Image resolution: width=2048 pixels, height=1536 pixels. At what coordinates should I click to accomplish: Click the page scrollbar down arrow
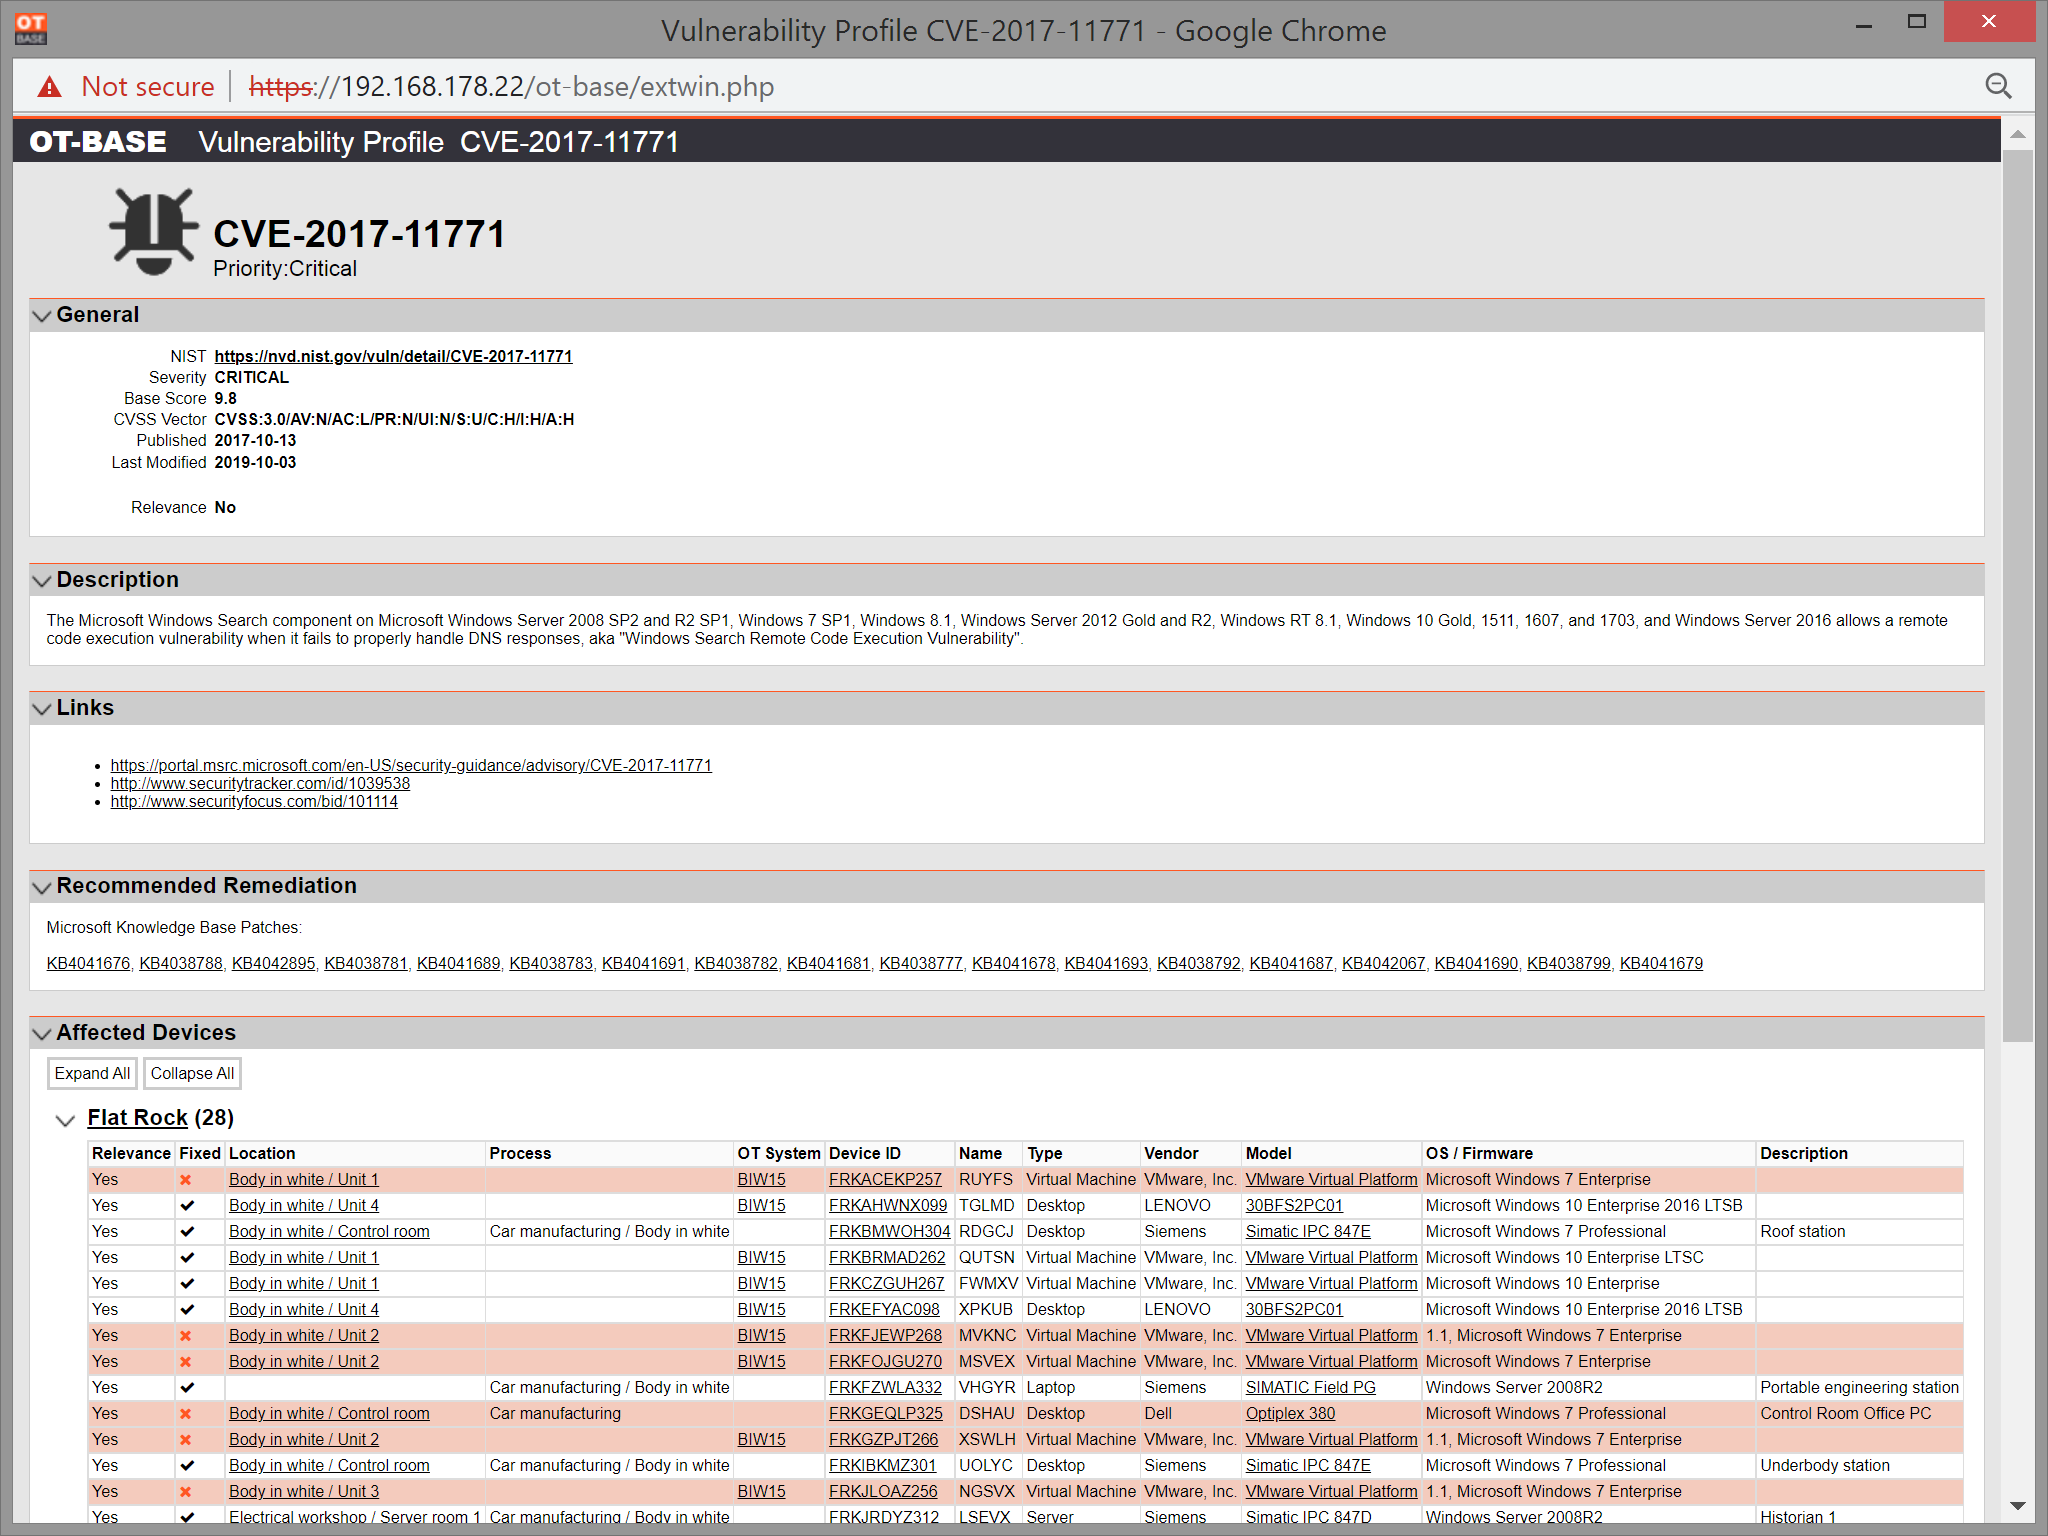(x=2018, y=1506)
